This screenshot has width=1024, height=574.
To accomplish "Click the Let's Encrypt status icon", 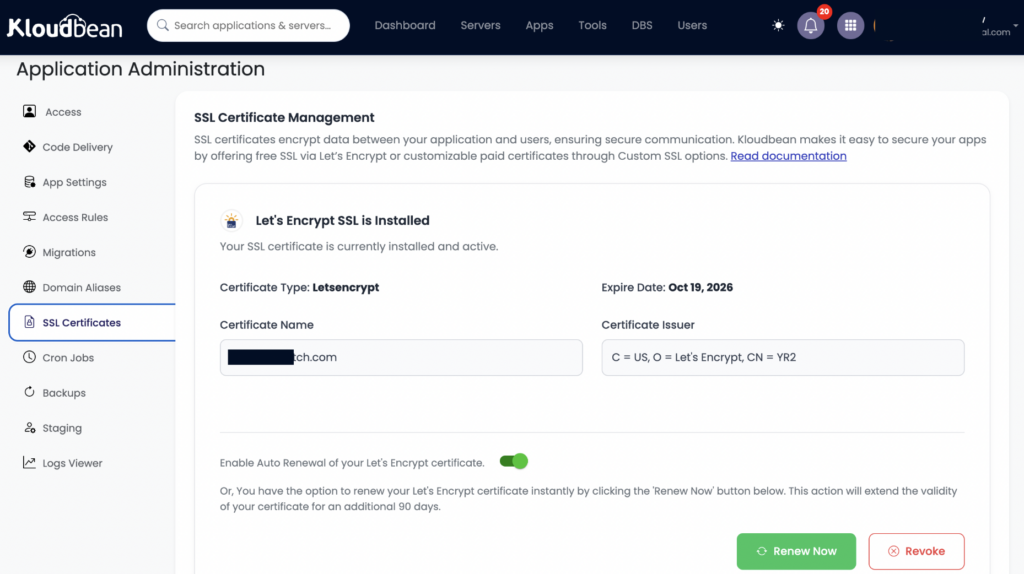I will point(231,221).
